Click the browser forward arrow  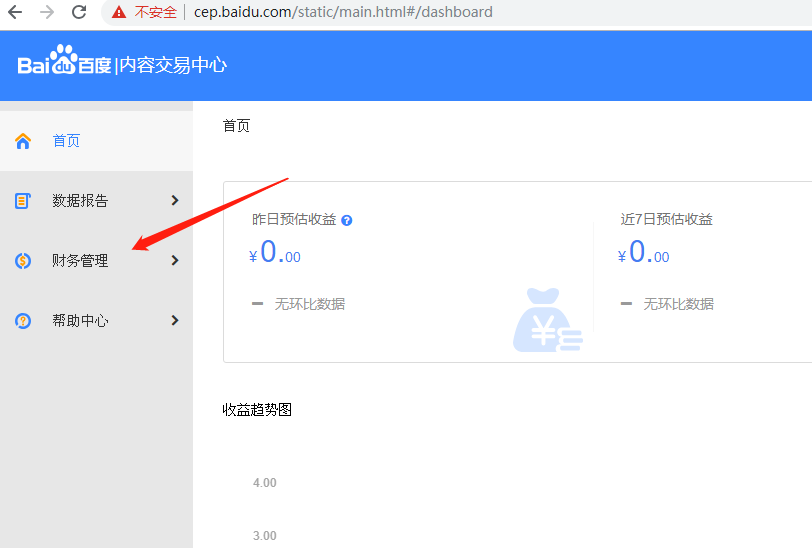[46, 13]
